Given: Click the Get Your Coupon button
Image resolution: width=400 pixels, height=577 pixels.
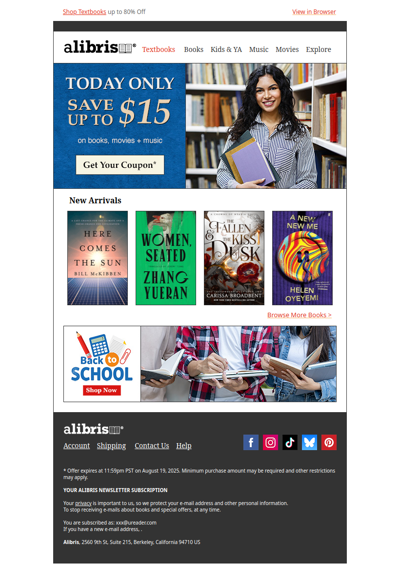Looking at the screenshot, I should (120, 165).
